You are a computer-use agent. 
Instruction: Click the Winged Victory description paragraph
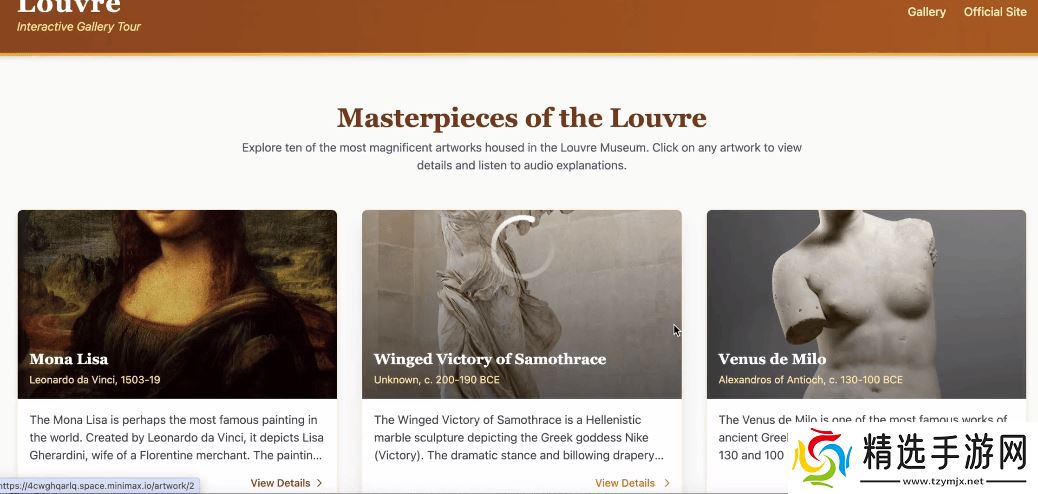point(519,438)
